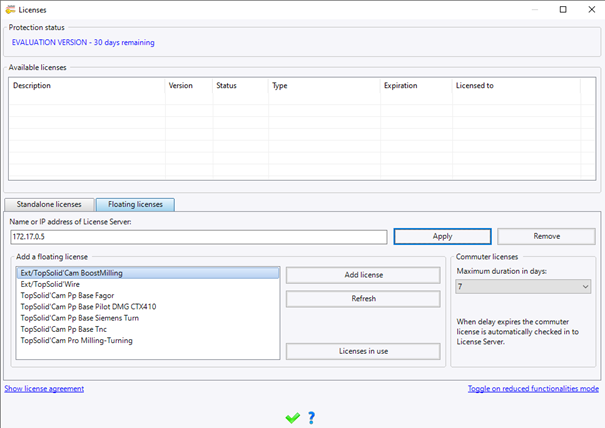The height and width of the screenshot is (428, 605).
Task: Select Ext/TopSolid'Wire in the license list
Action: point(148,284)
